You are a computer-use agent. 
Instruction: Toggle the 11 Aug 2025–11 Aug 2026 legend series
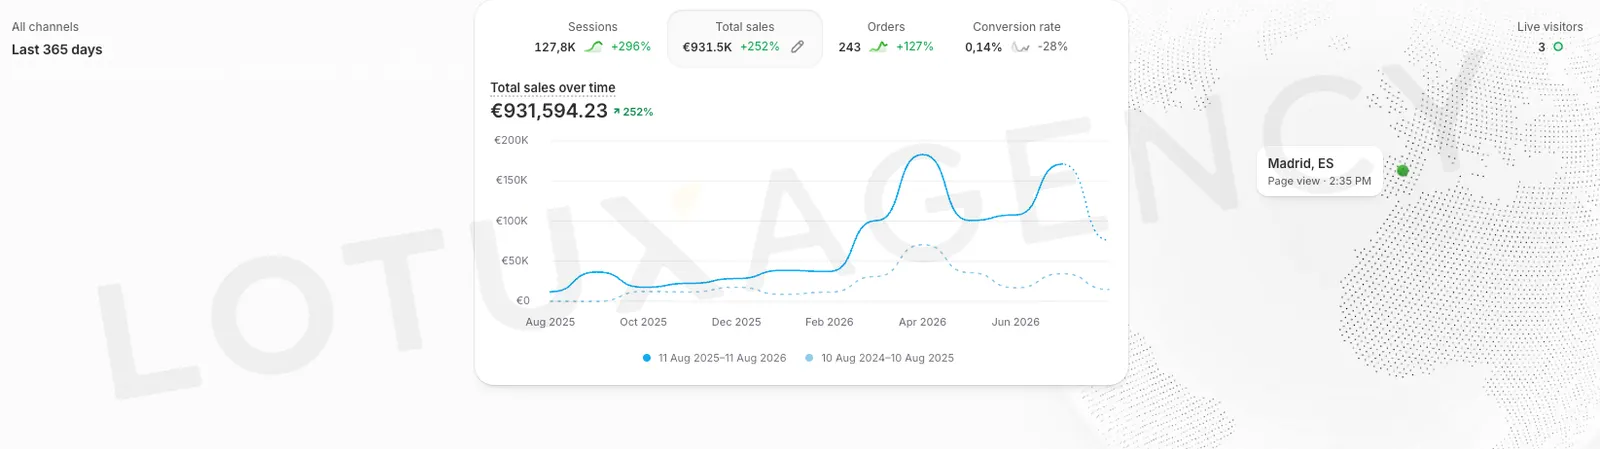(x=714, y=358)
